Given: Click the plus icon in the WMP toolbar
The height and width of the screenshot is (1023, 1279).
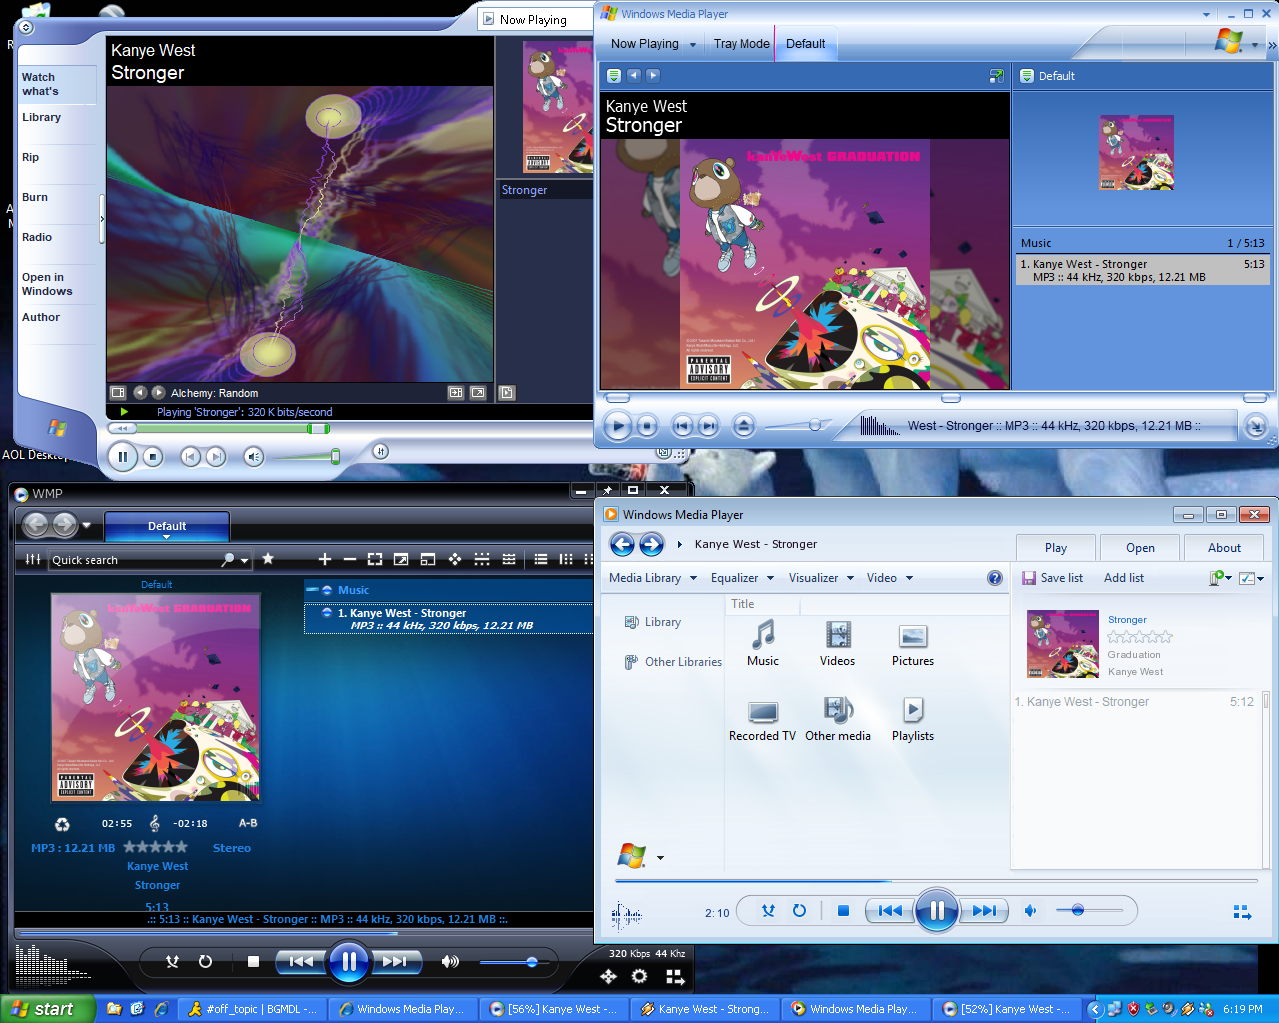Looking at the screenshot, I should (x=324, y=559).
